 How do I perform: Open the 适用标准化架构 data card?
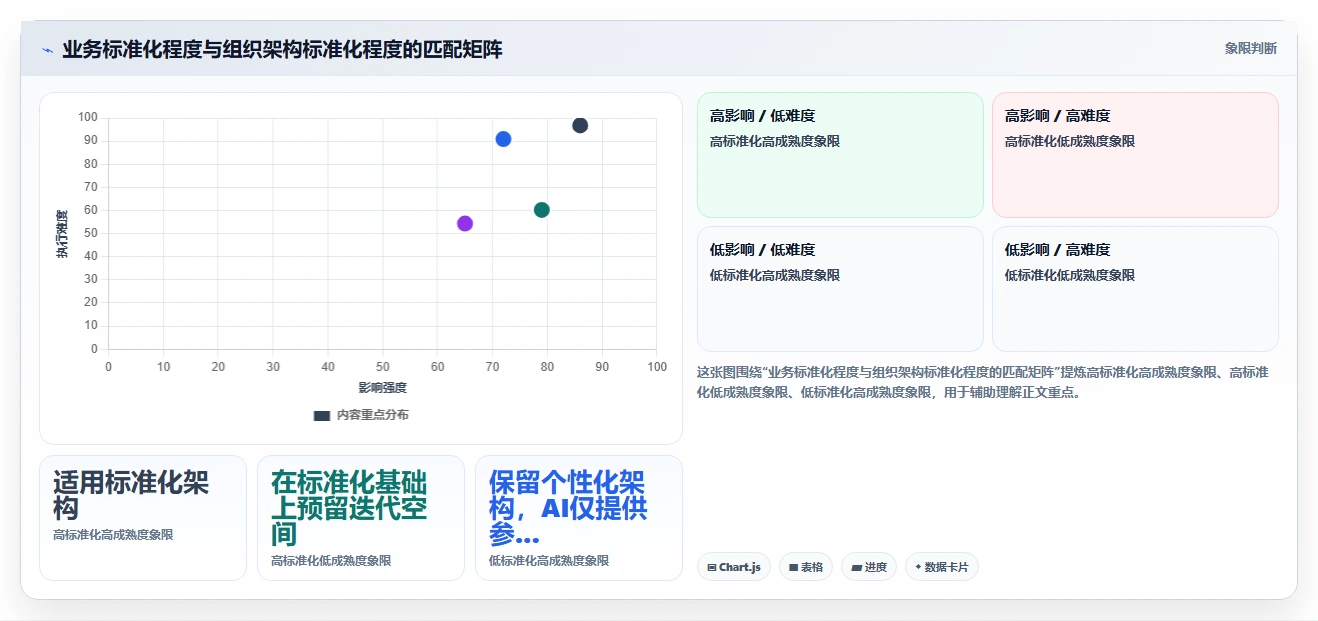[143, 518]
